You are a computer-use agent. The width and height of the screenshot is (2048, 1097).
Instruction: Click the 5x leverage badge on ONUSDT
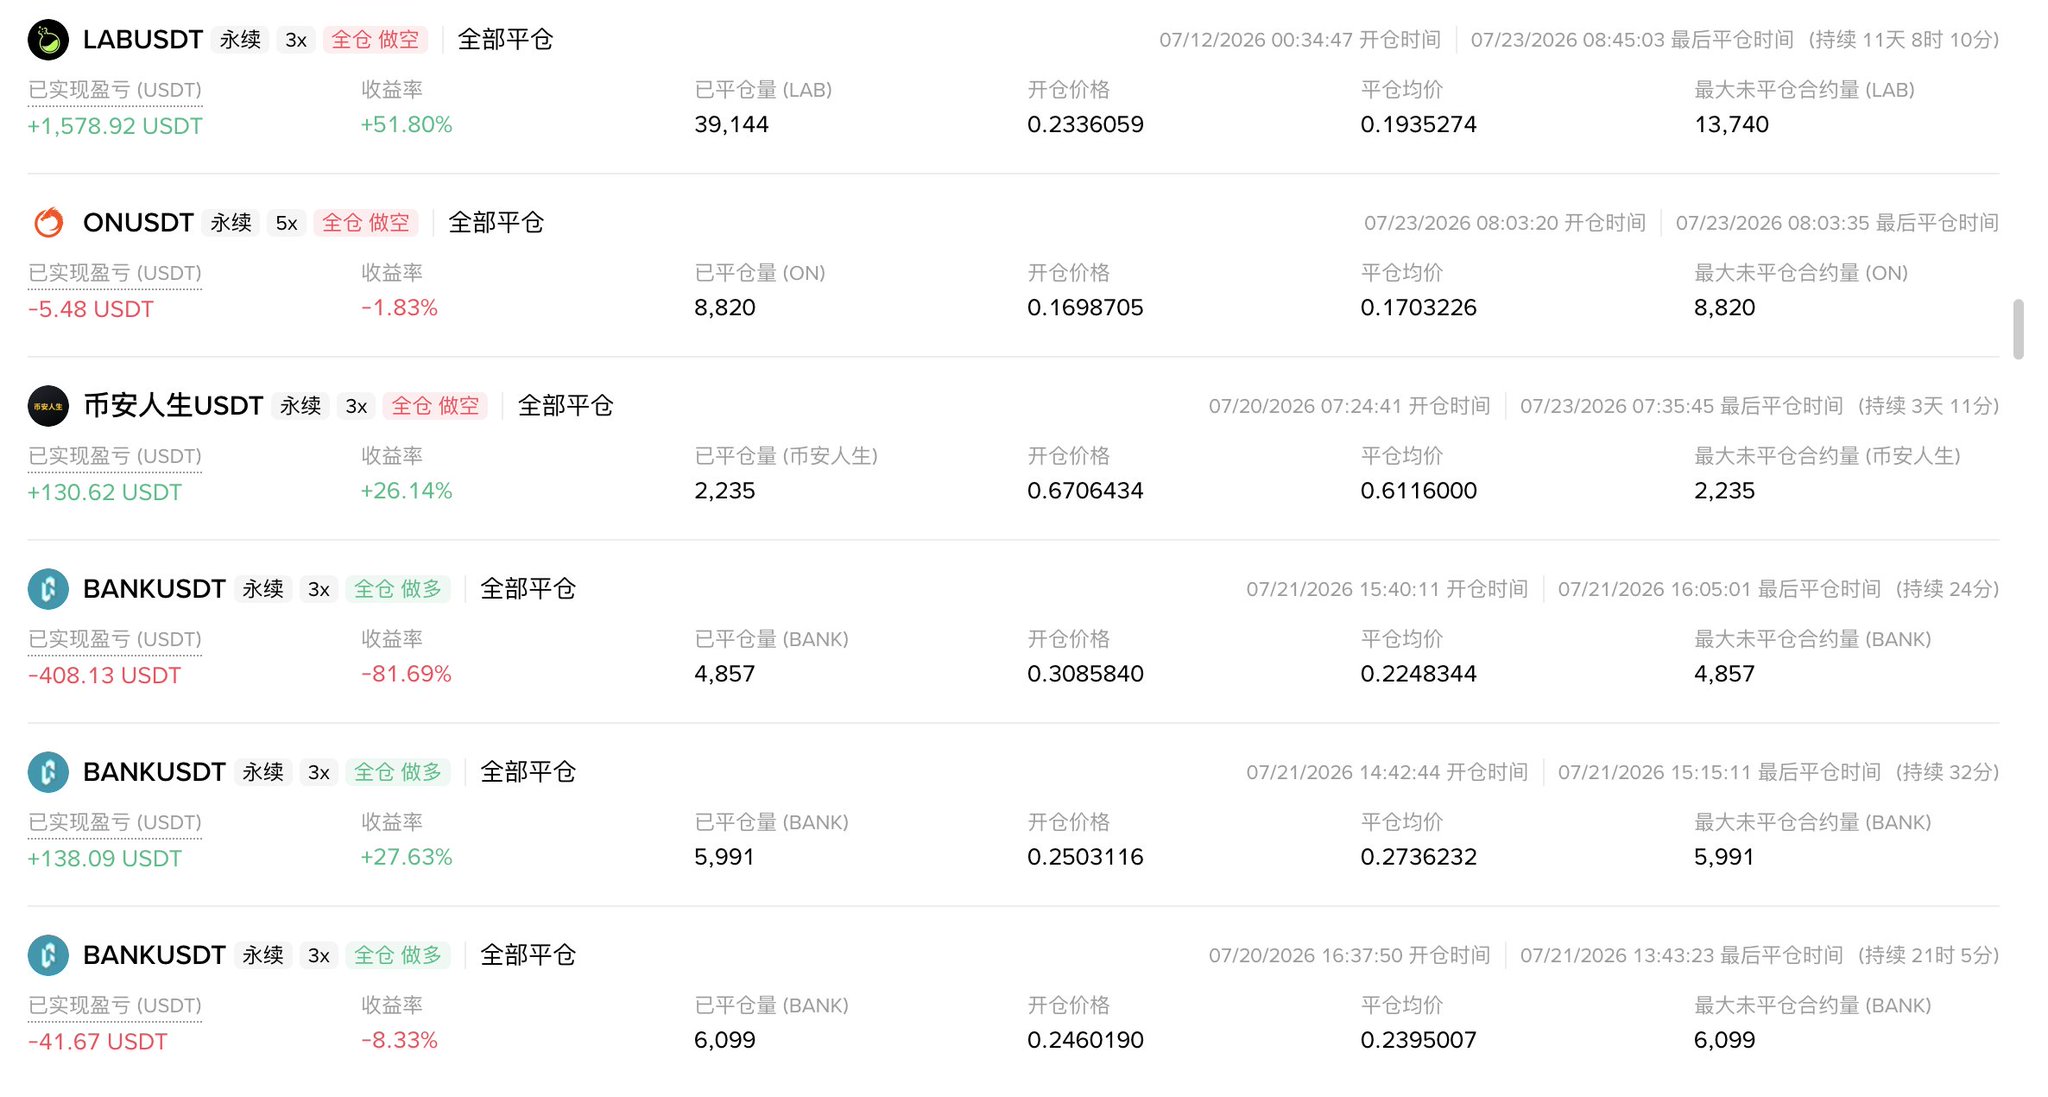[286, 223]
